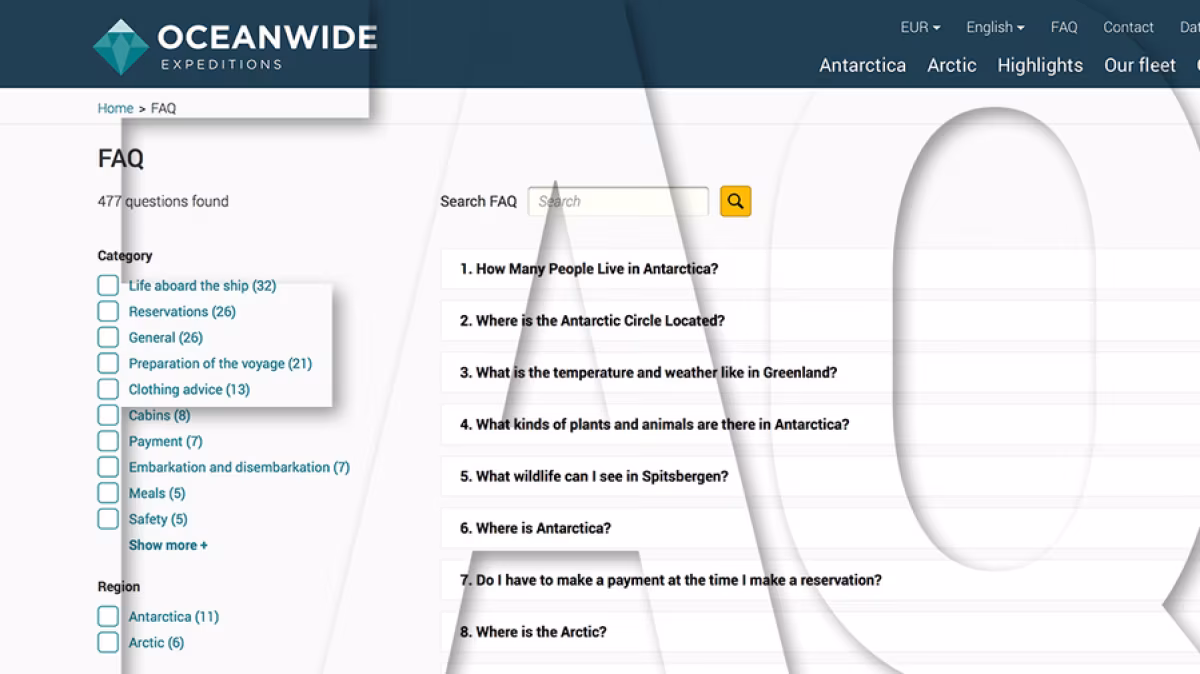
Task: Open the Arctic main menu item
Action: tap(951, 66)
